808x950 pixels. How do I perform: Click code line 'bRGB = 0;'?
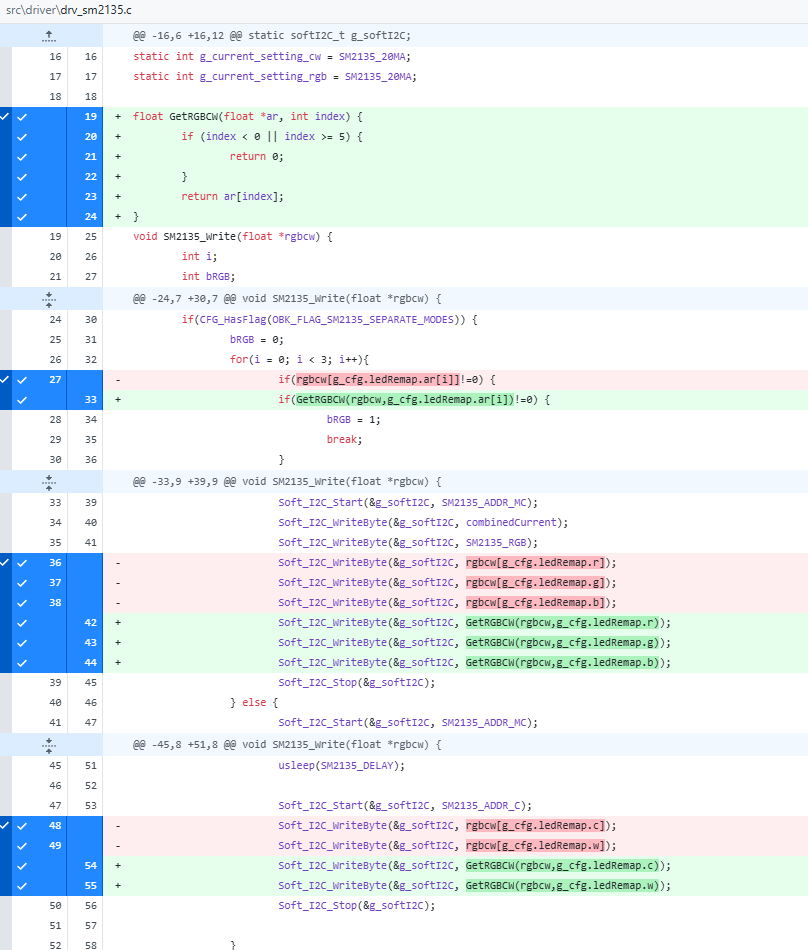point(257,339)
